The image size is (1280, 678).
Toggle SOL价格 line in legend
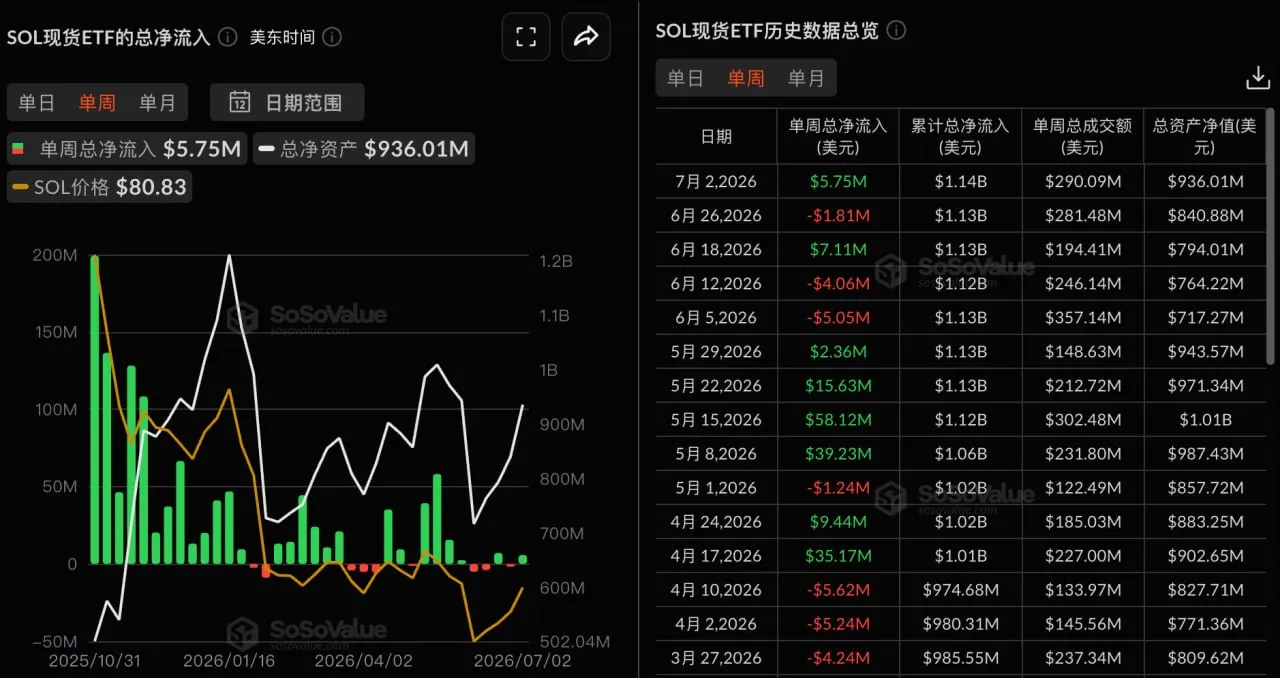pyautogui.click(x=99, y=186)
